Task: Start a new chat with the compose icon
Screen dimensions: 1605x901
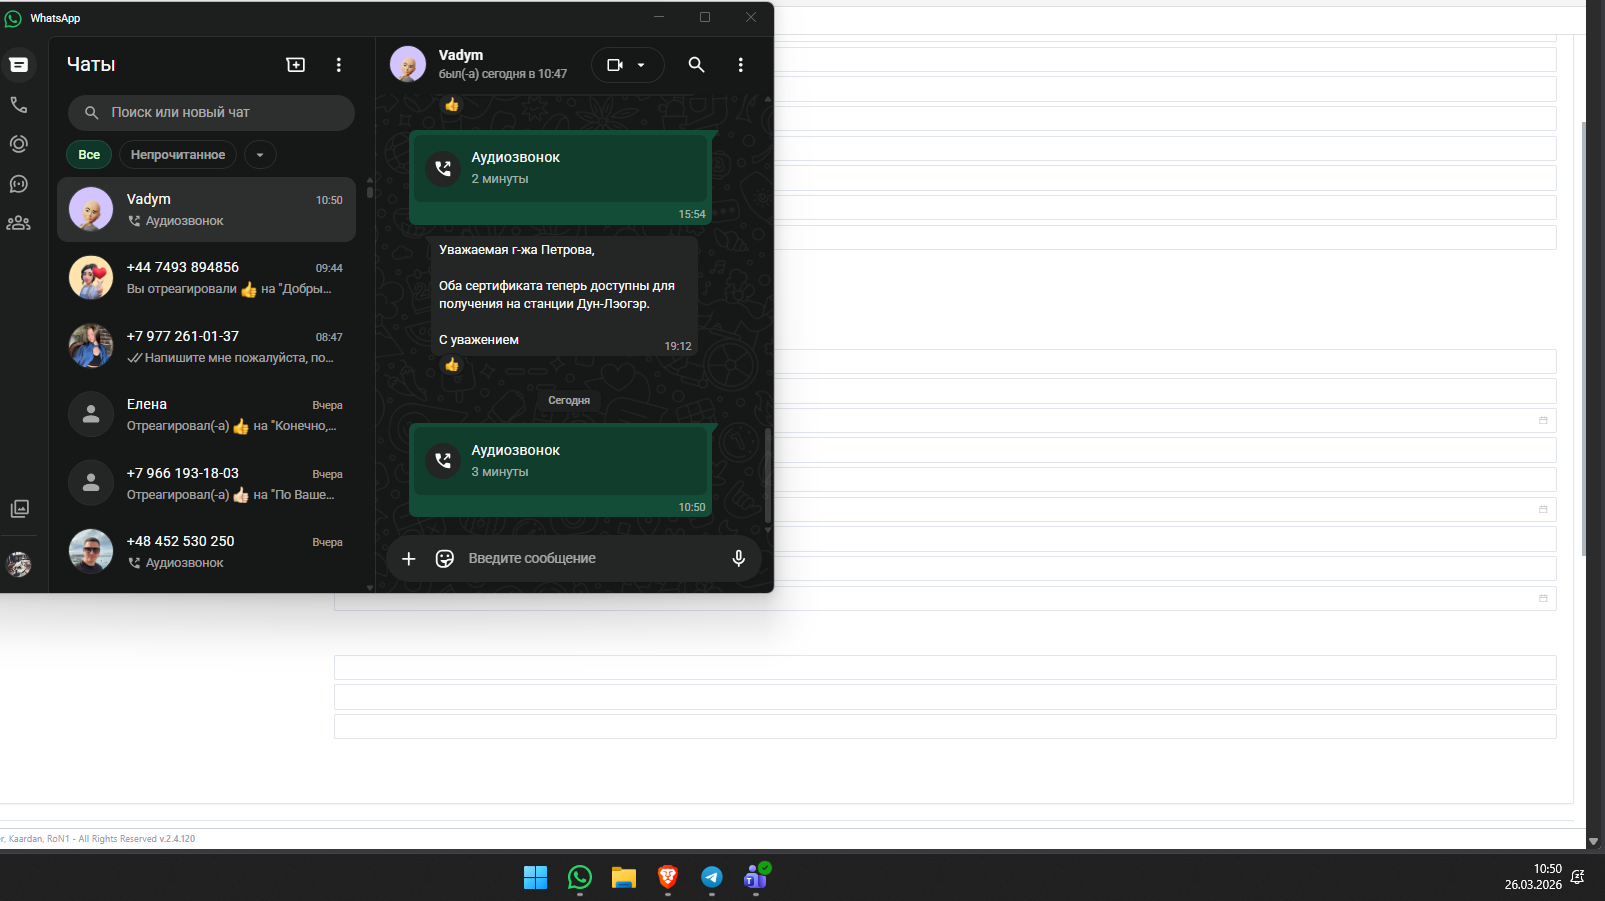Action: 296,65
